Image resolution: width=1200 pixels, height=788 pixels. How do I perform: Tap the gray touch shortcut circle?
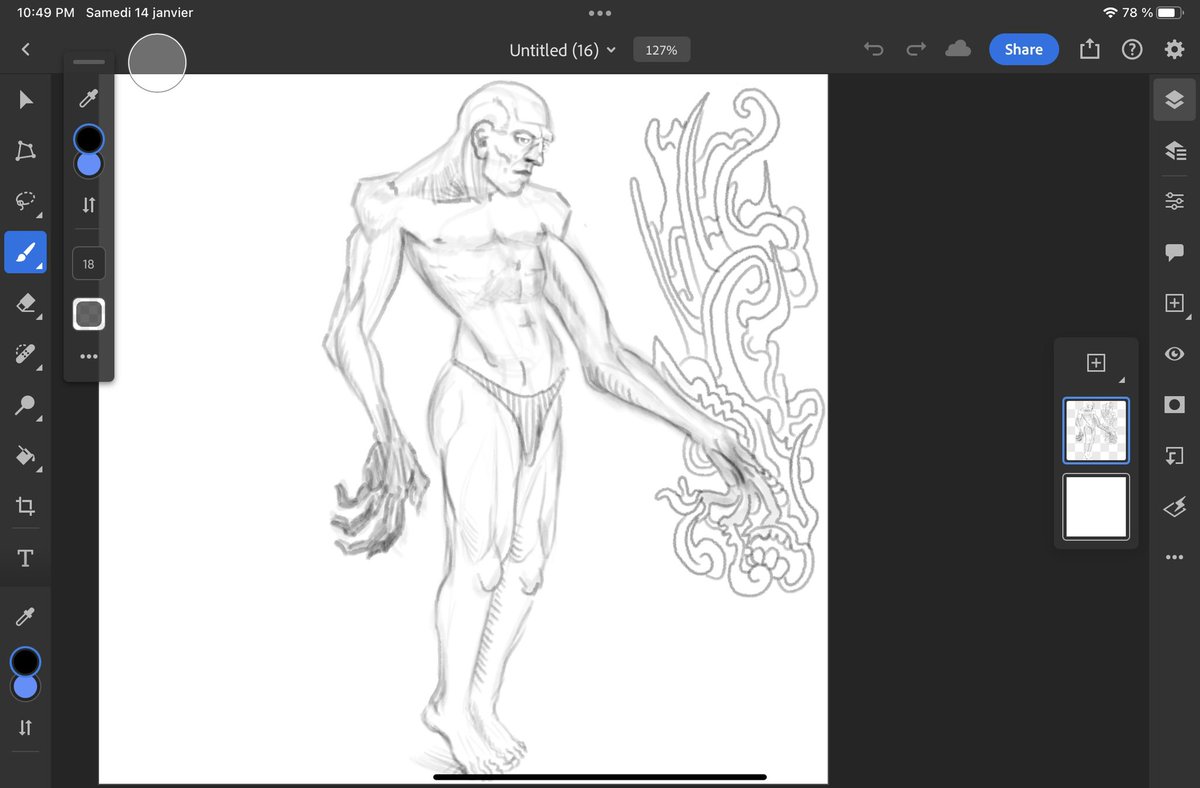pyautogui.click(x=157, y=62)
